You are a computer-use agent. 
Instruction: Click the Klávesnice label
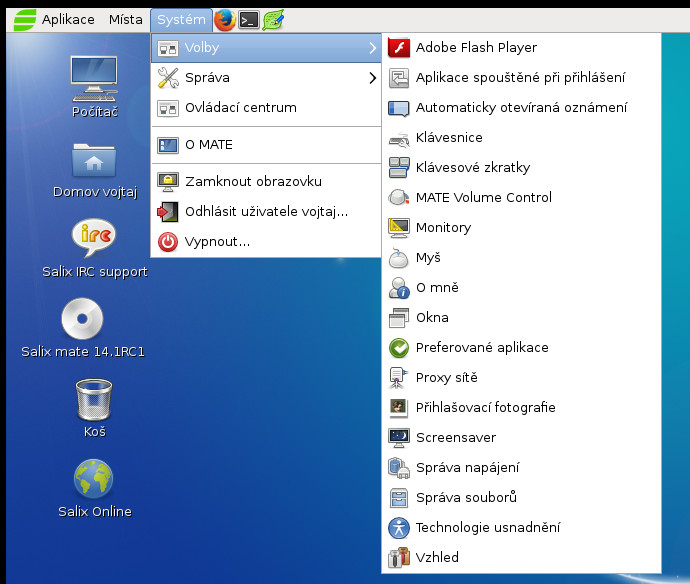tap(449, 138)
